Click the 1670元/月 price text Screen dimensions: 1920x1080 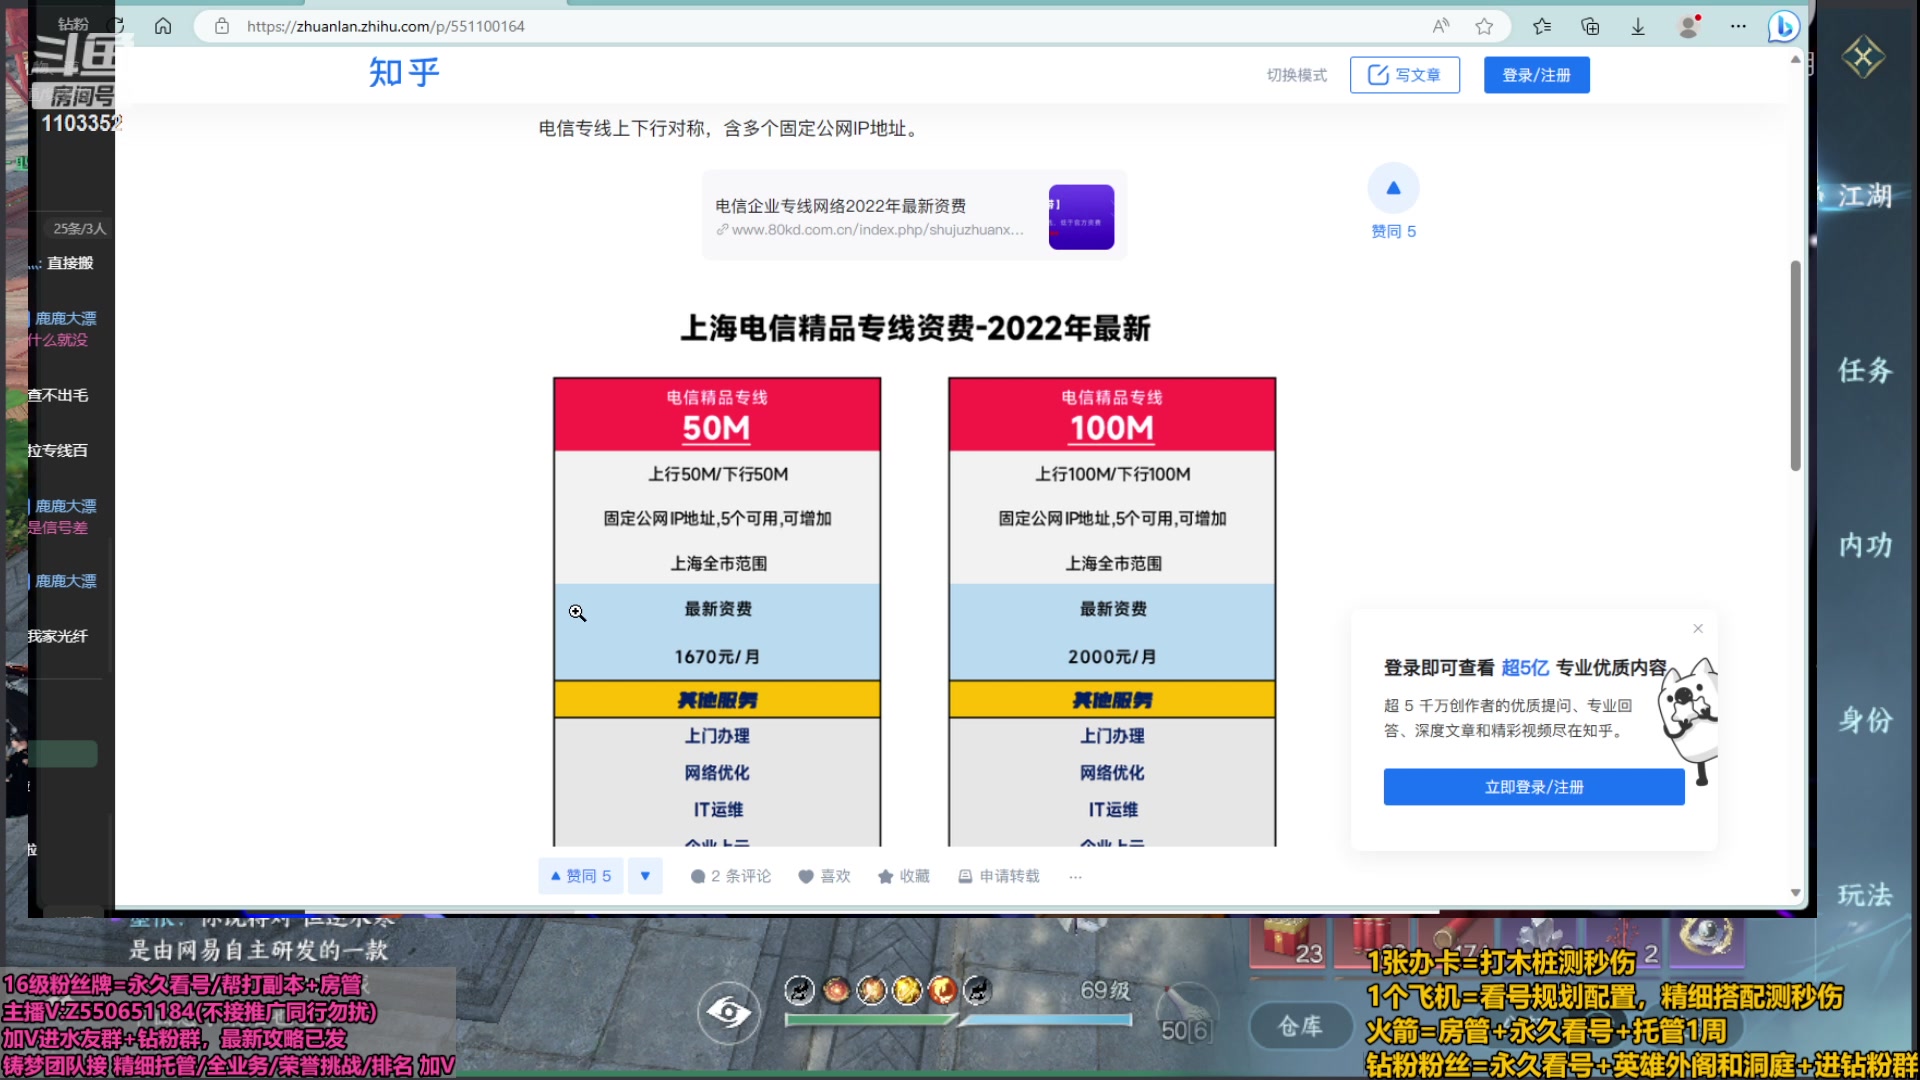(x=717, y=657)
